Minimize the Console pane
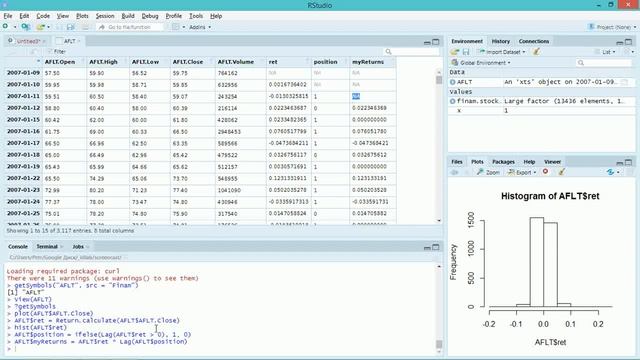Viewport: 640px width, 360px height. 427,247
